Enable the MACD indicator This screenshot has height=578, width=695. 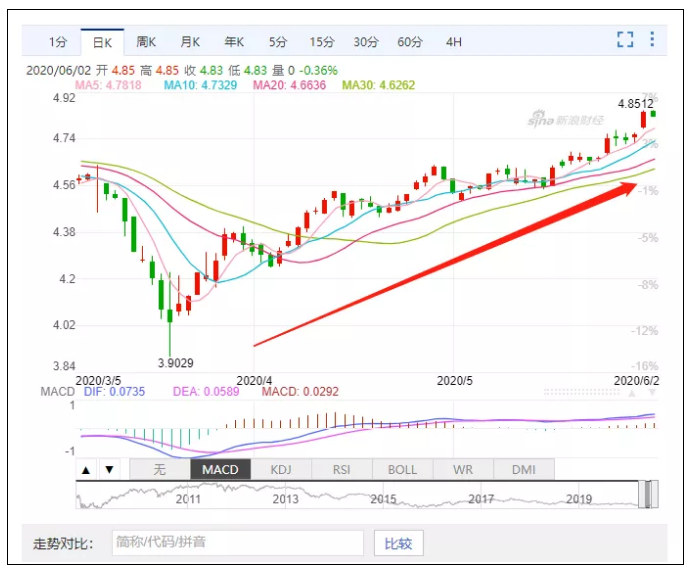coord(220,469)
